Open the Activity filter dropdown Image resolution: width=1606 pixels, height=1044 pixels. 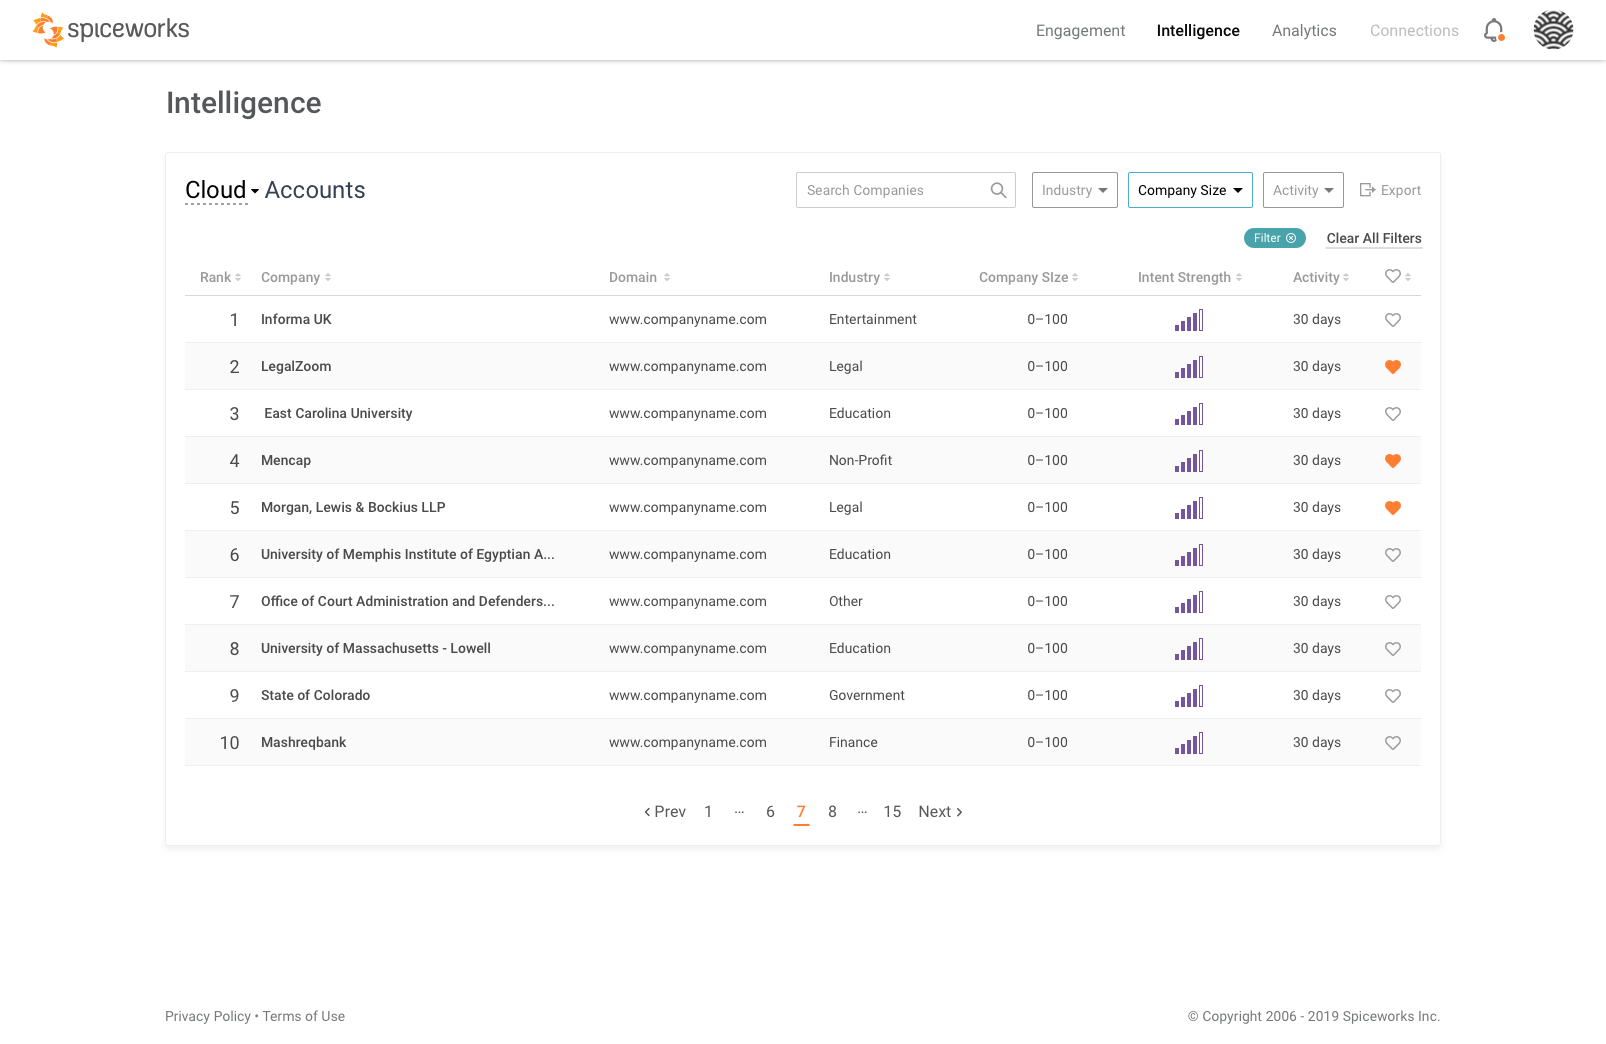tap(1303, 190)
